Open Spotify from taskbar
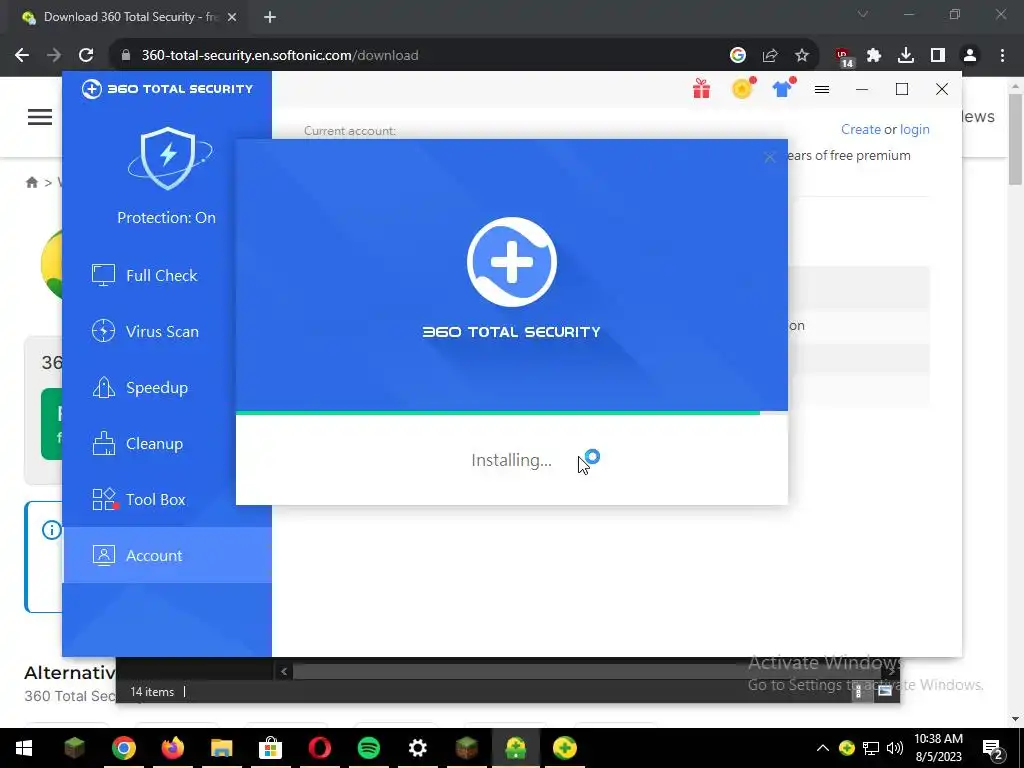Viewport: 1024px width, 768px height. click(x=368, y=748)
